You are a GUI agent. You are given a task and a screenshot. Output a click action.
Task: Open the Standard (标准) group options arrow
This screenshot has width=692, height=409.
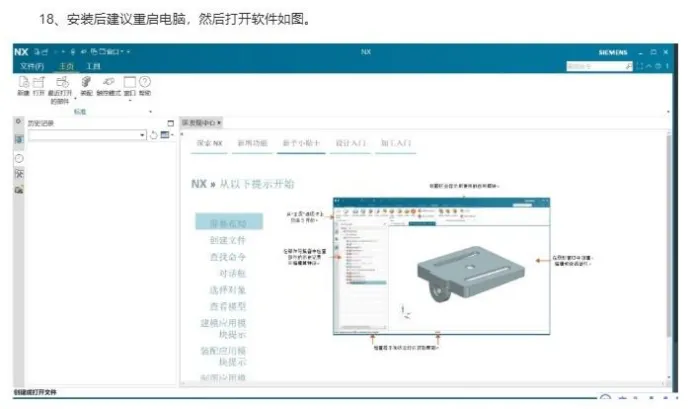(150, 112)
